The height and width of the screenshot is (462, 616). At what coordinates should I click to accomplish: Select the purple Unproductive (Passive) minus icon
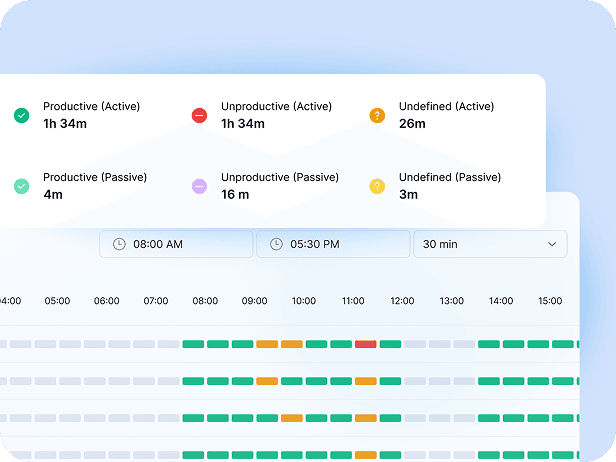199,186
